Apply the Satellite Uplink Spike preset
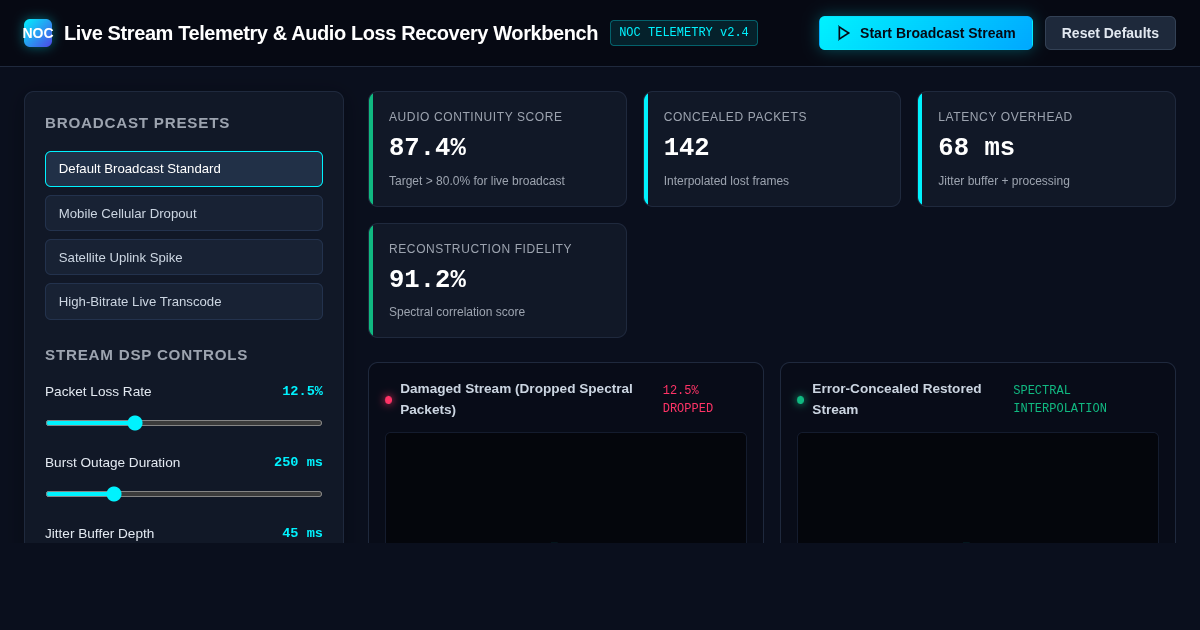 [x=184, y=257]
